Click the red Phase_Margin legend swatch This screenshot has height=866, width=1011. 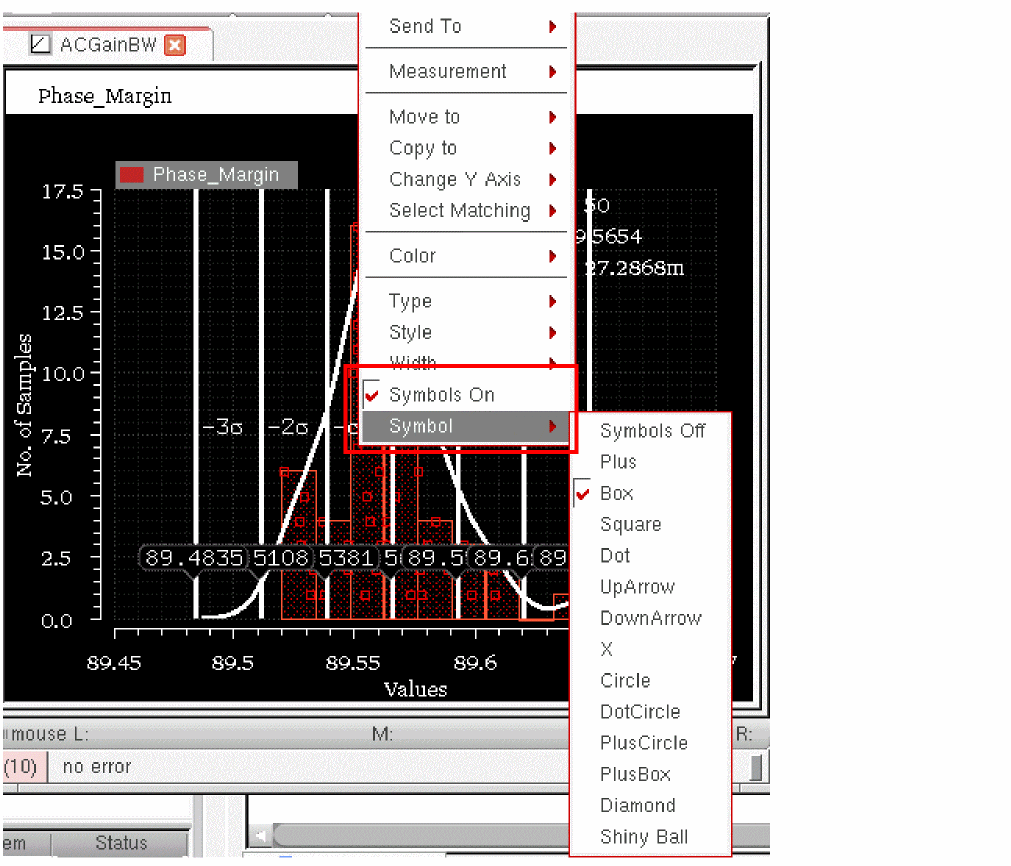pos(131,175)
